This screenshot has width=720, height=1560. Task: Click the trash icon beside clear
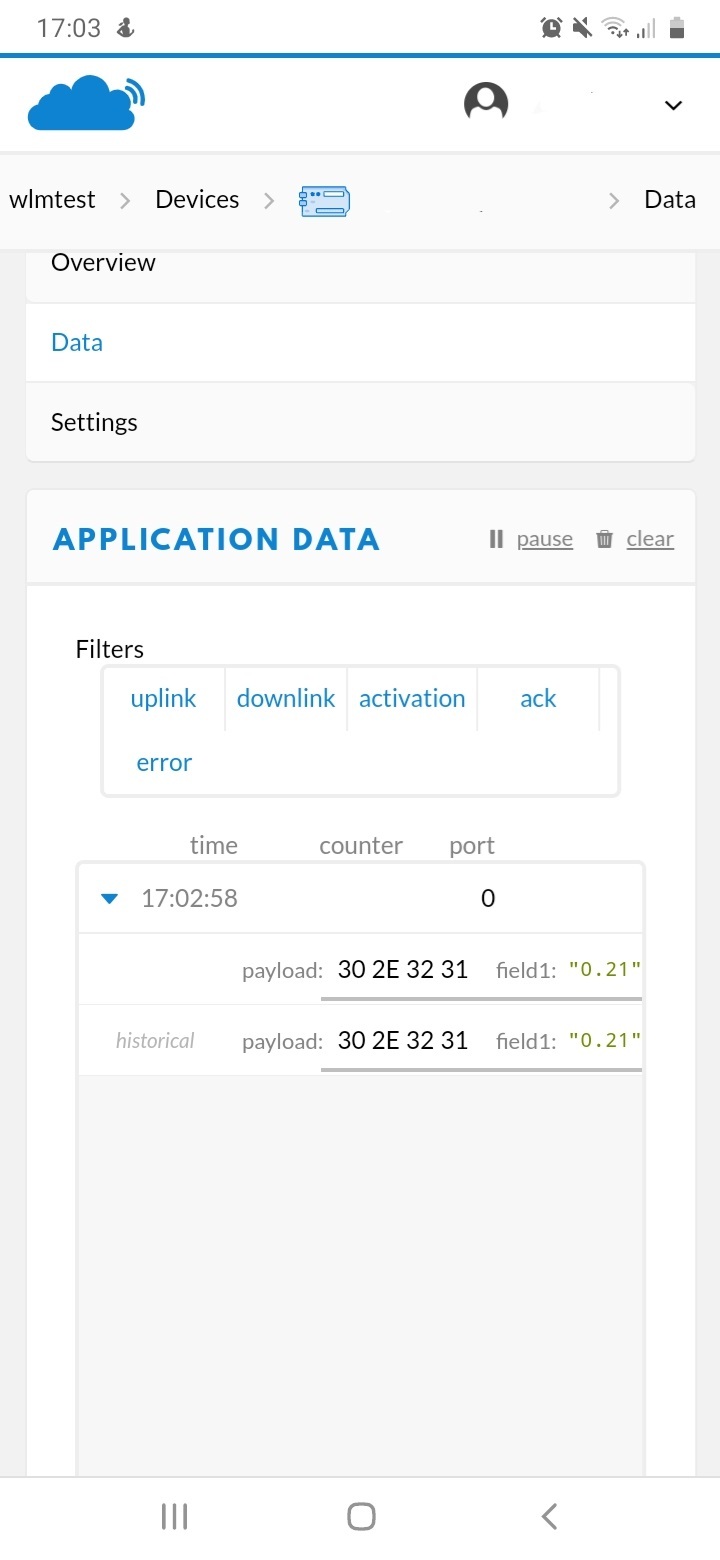coord(604,539)
